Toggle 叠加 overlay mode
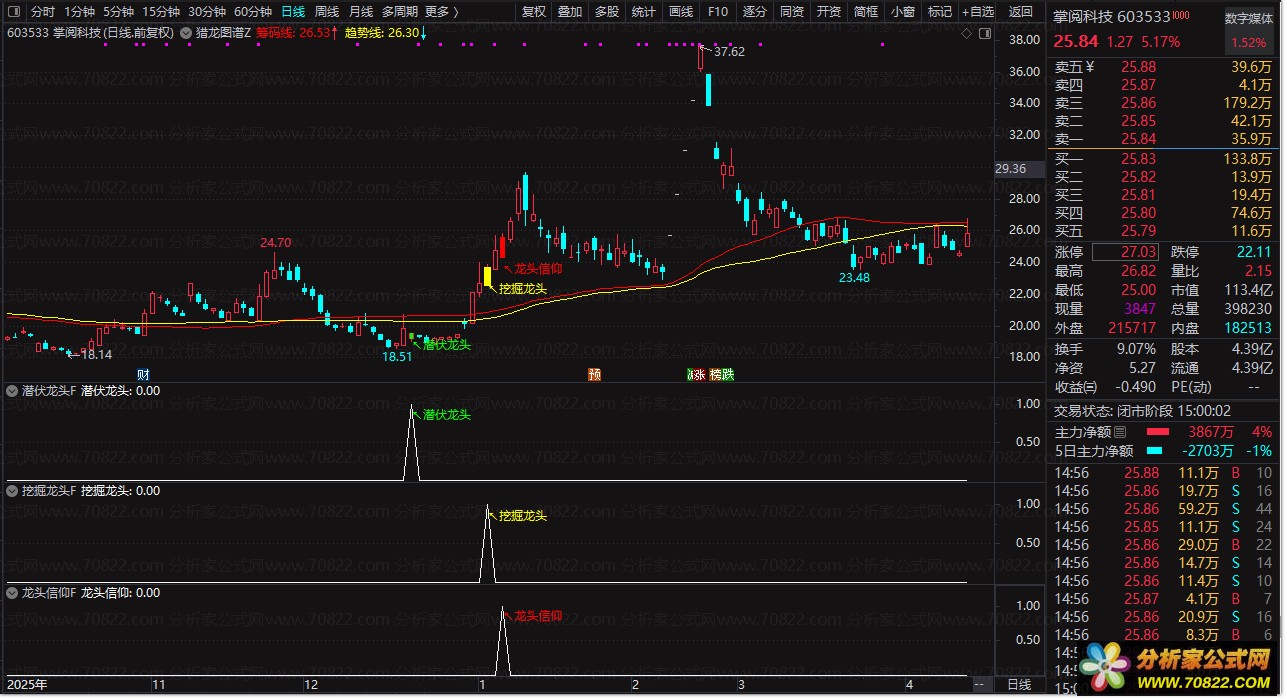The image size is (1287, 699). 570,12
